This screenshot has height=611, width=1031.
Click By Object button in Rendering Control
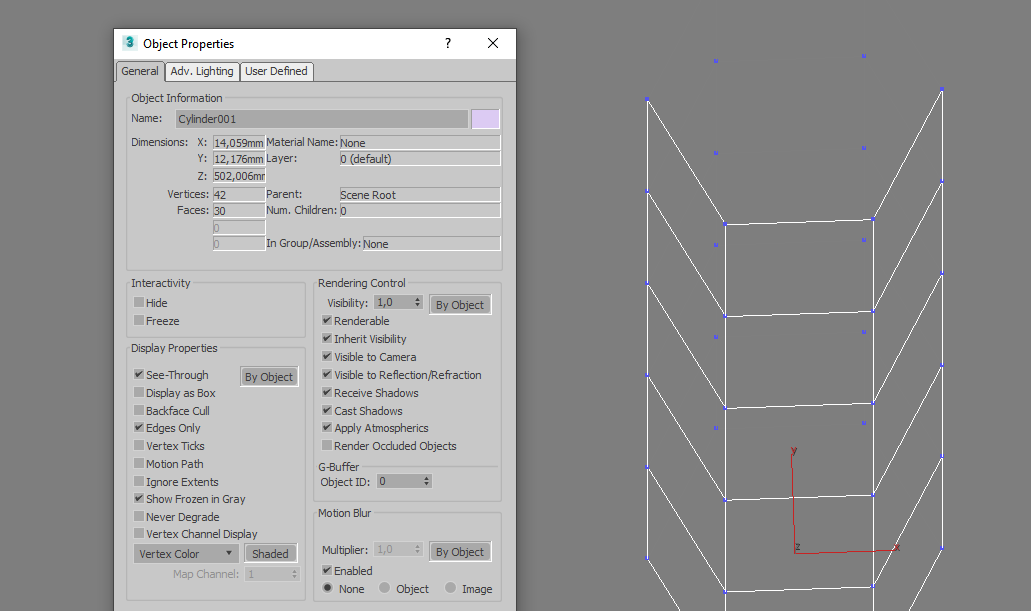pos(460,305)
